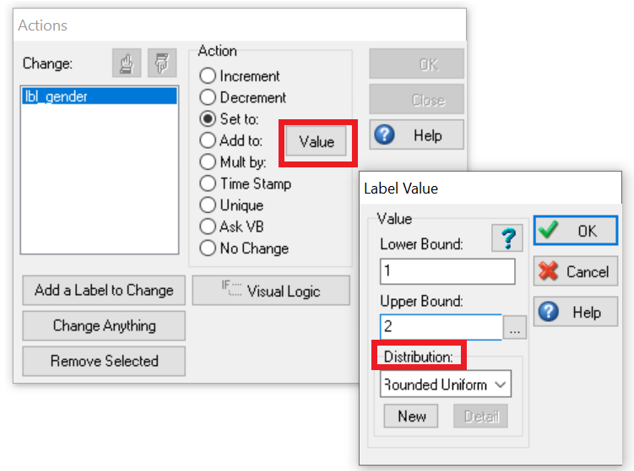Click the blue question mark in Label Value

507,237
